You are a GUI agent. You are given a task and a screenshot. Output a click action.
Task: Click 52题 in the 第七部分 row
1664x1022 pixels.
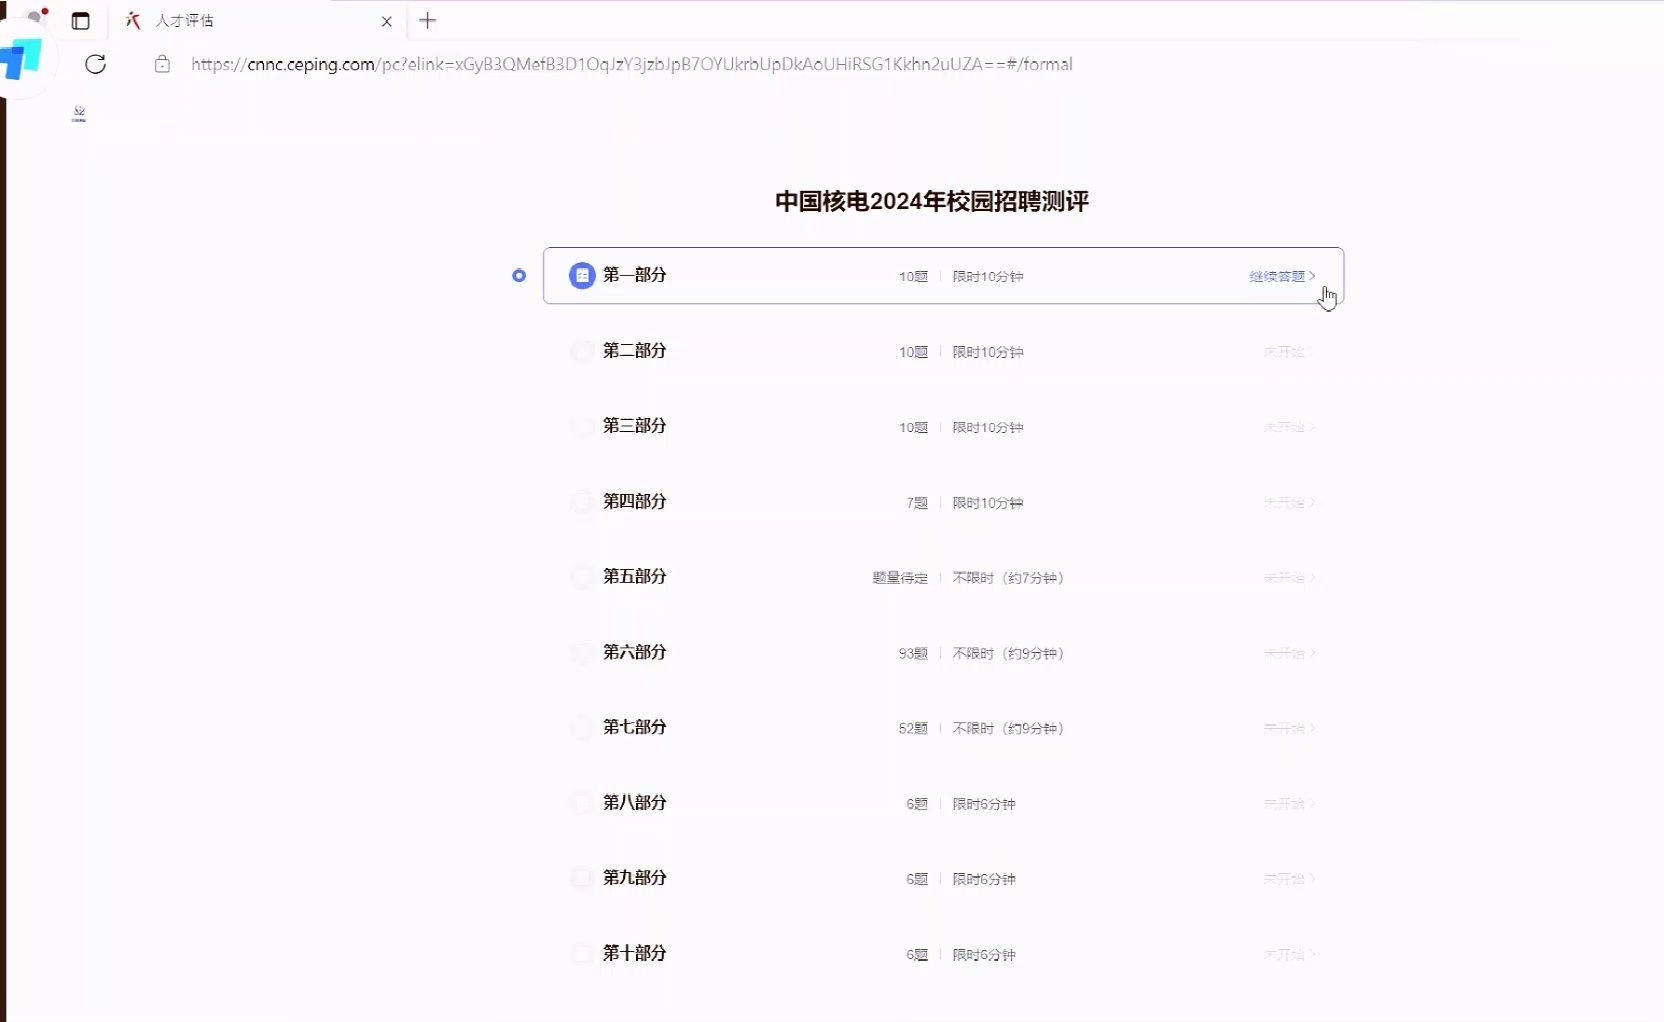pos(913,729)
